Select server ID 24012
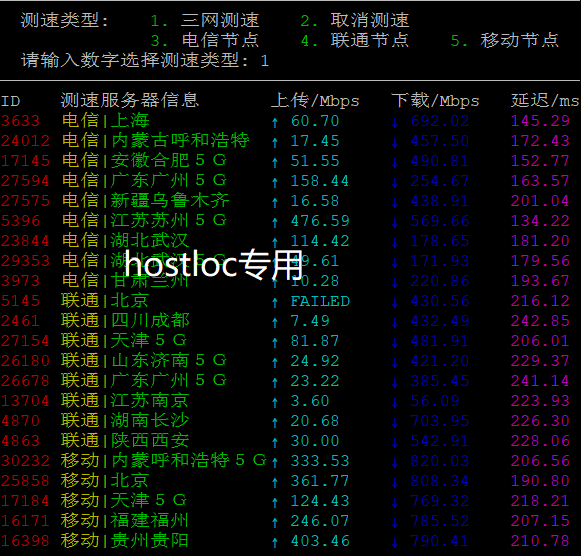The height and width of the screenshot is (556, 581). point(25,141)
